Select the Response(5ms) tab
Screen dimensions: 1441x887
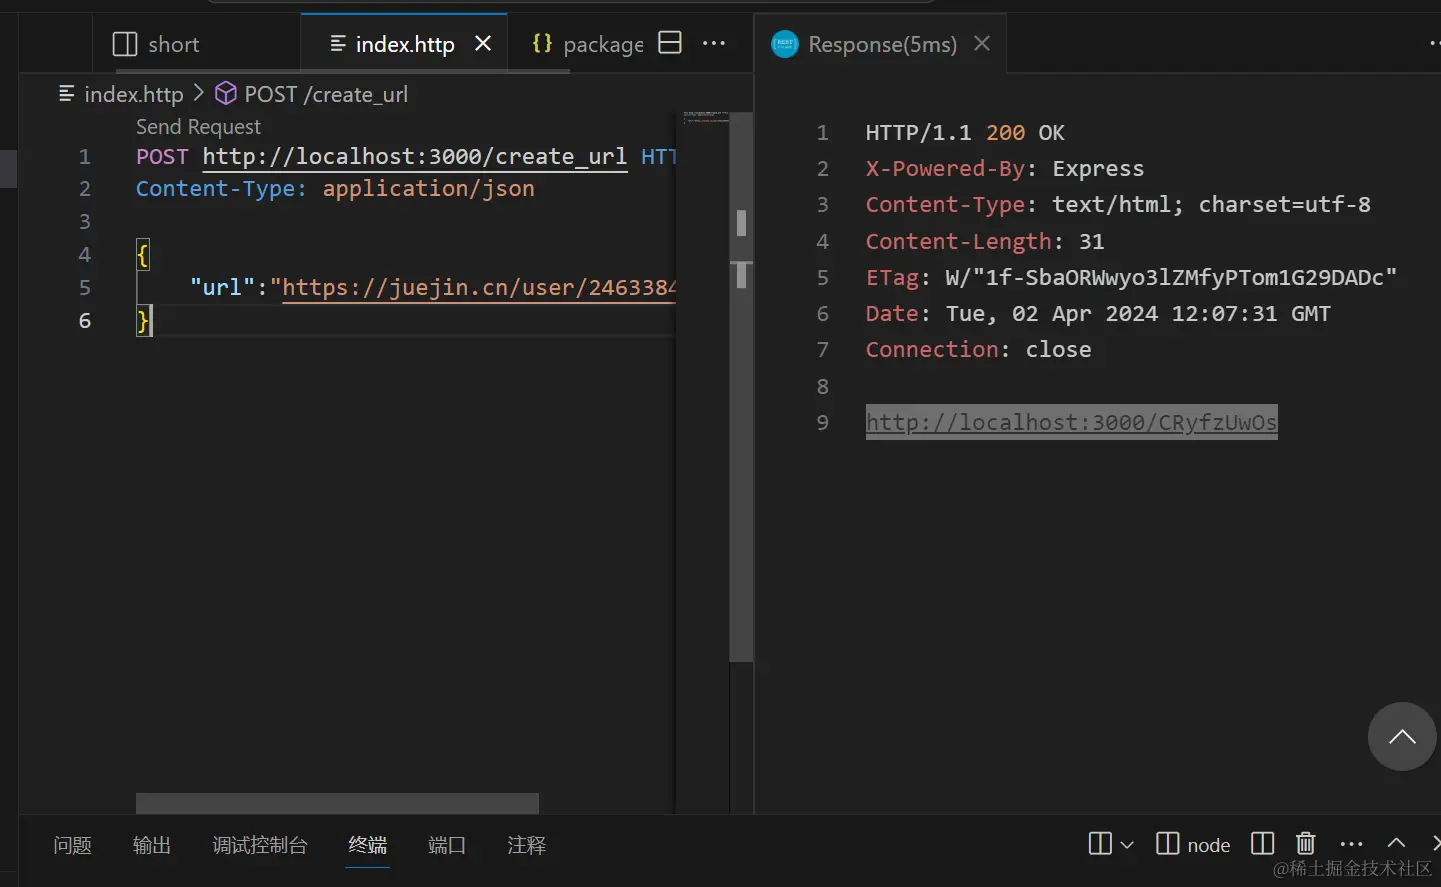[881, 44]
